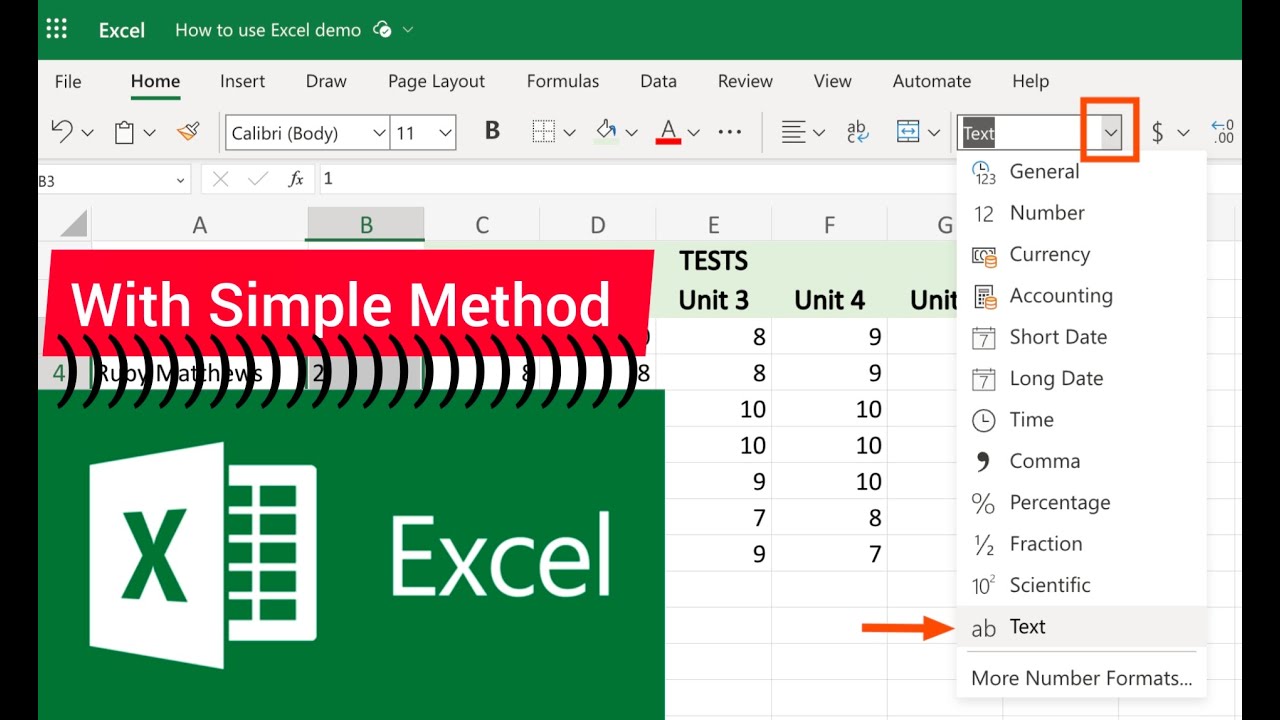The image size is (1280, 720).
Task: Expand the borders options chevron
Action: tap(569, 132)
